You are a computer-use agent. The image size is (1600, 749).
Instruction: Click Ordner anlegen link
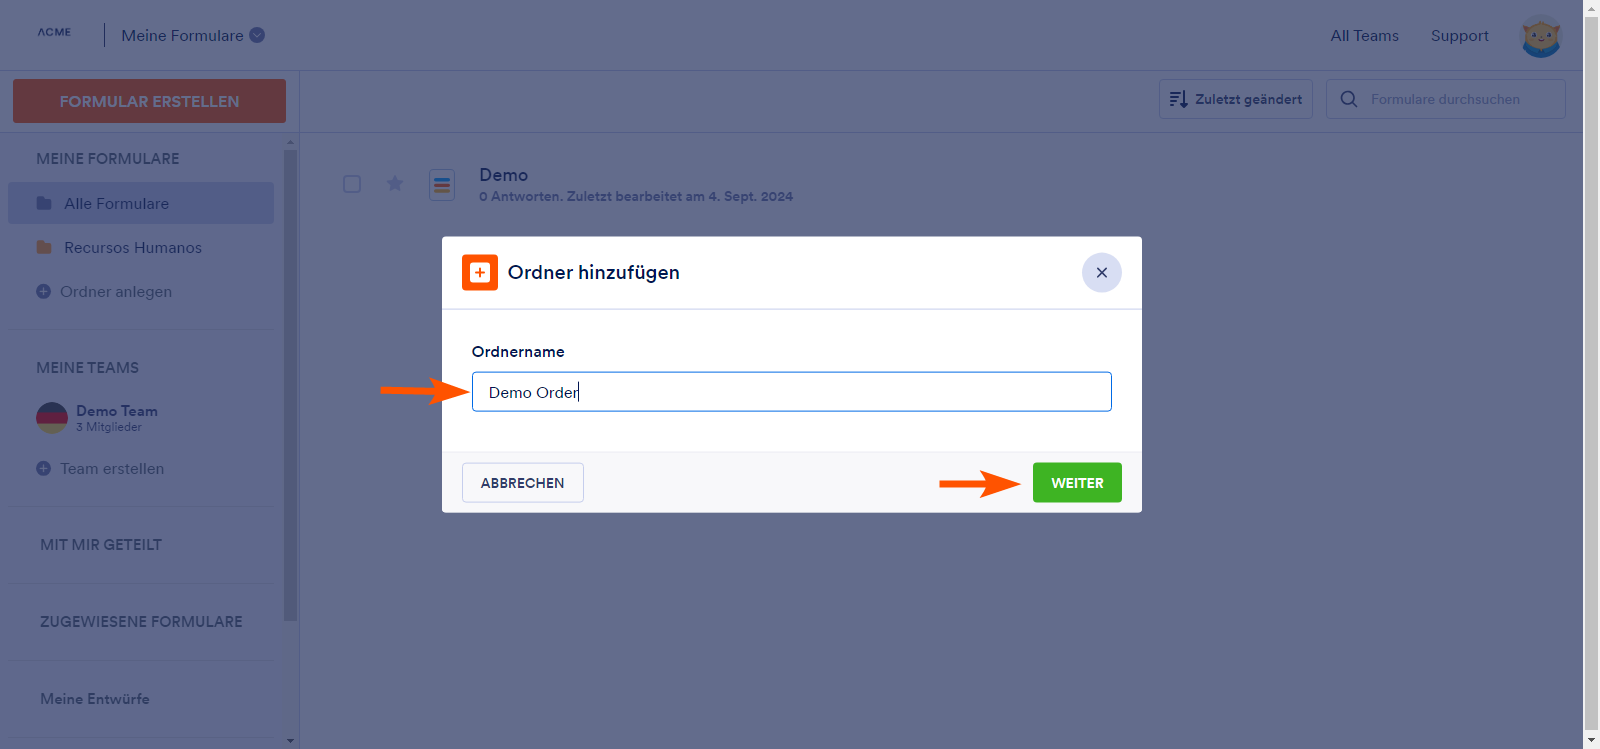click(x=116, y=291)
